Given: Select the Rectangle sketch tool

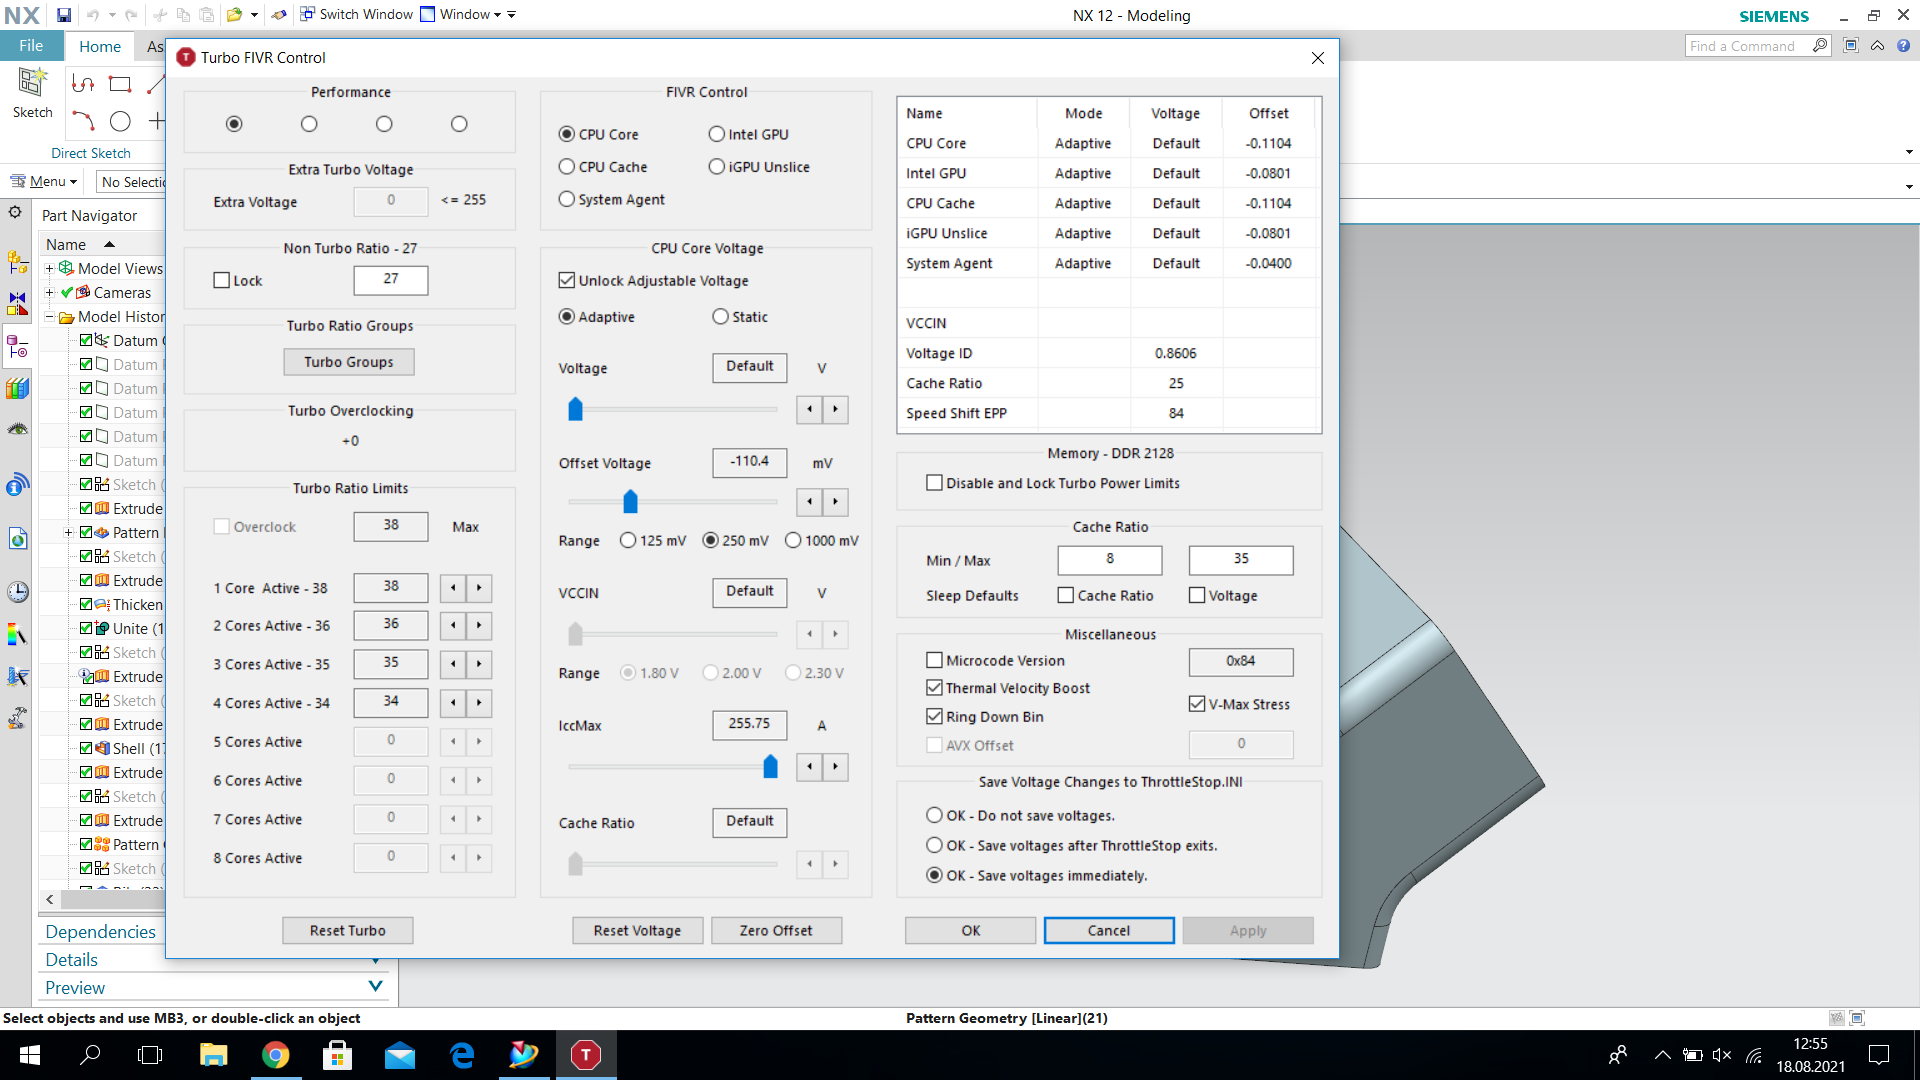Looking at the screenshot, I should click(x=120, y=85).
